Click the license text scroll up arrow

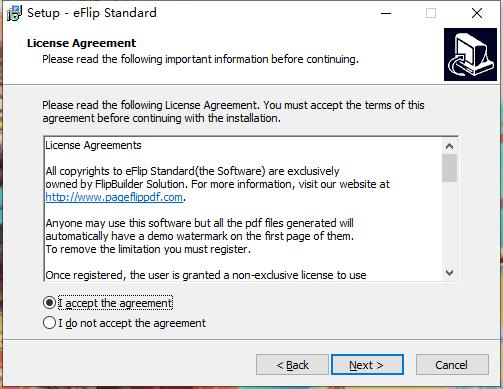pyautogui.click(x=449, y=146)
